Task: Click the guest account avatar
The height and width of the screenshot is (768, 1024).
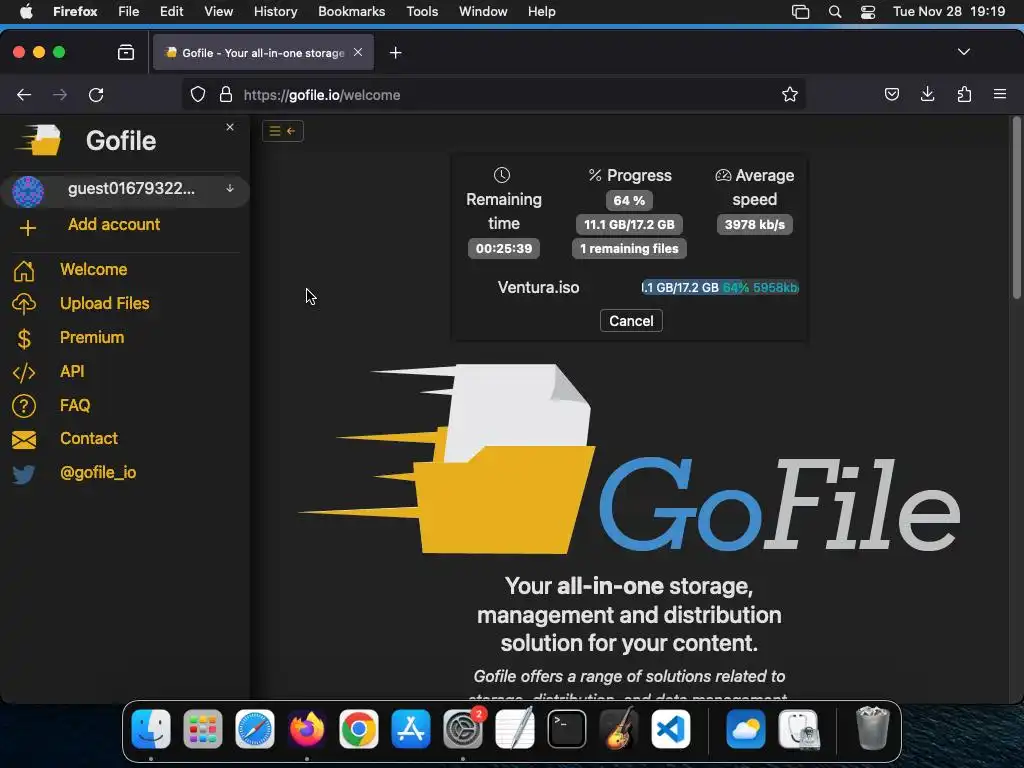Action: point(28,191)
